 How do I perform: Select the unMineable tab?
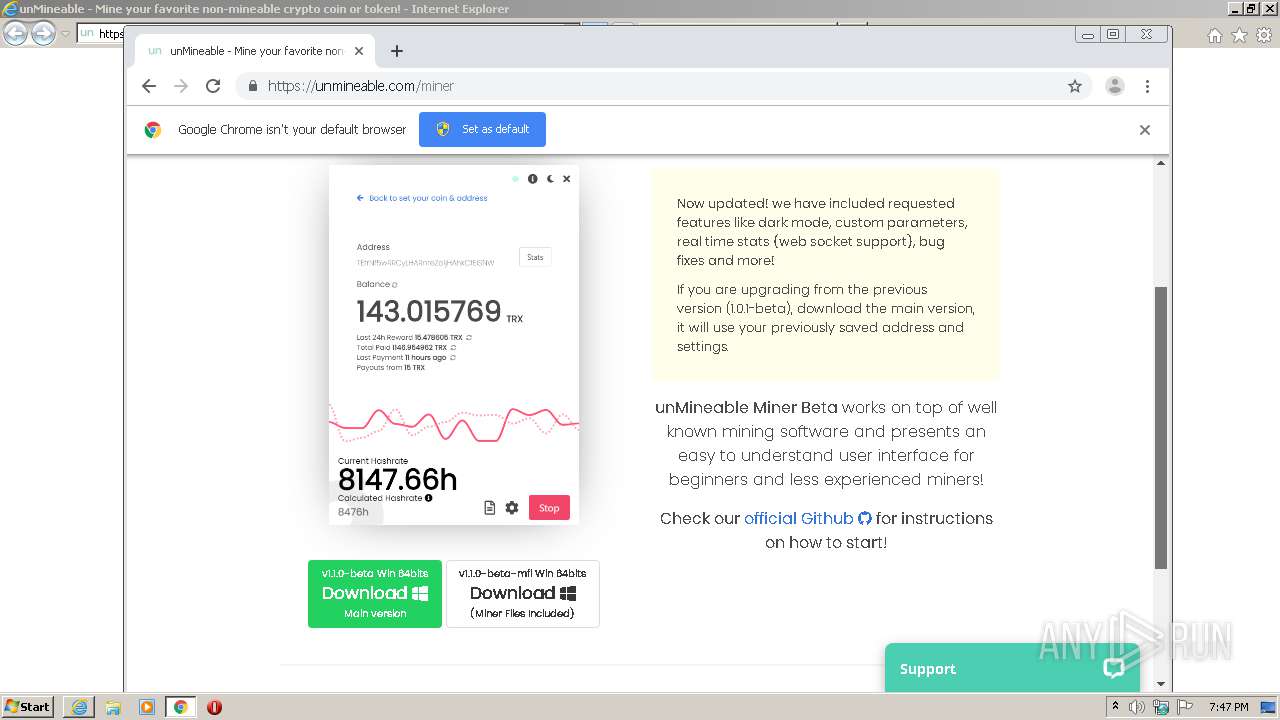click(x=254, y=51)
